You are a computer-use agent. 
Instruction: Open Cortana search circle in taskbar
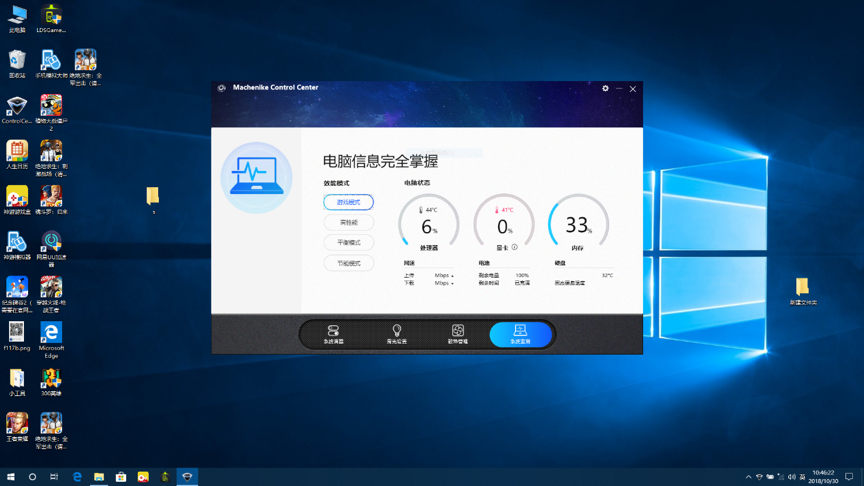(33, 477)
